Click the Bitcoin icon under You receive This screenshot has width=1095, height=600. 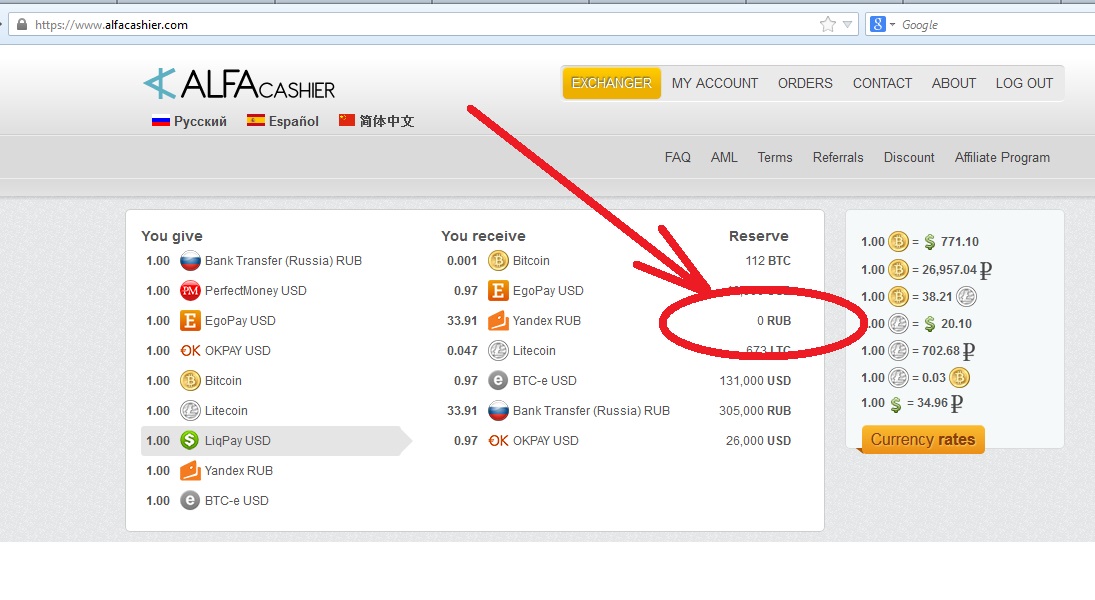[498, 261]
